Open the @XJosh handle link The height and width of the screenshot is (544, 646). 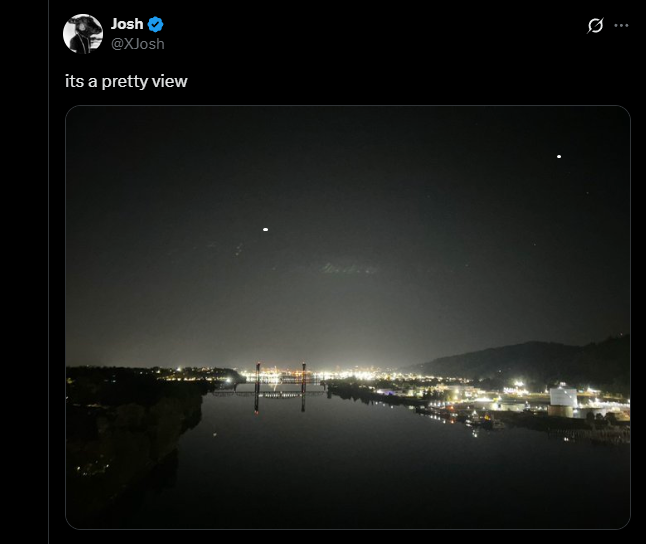(138, 43)
